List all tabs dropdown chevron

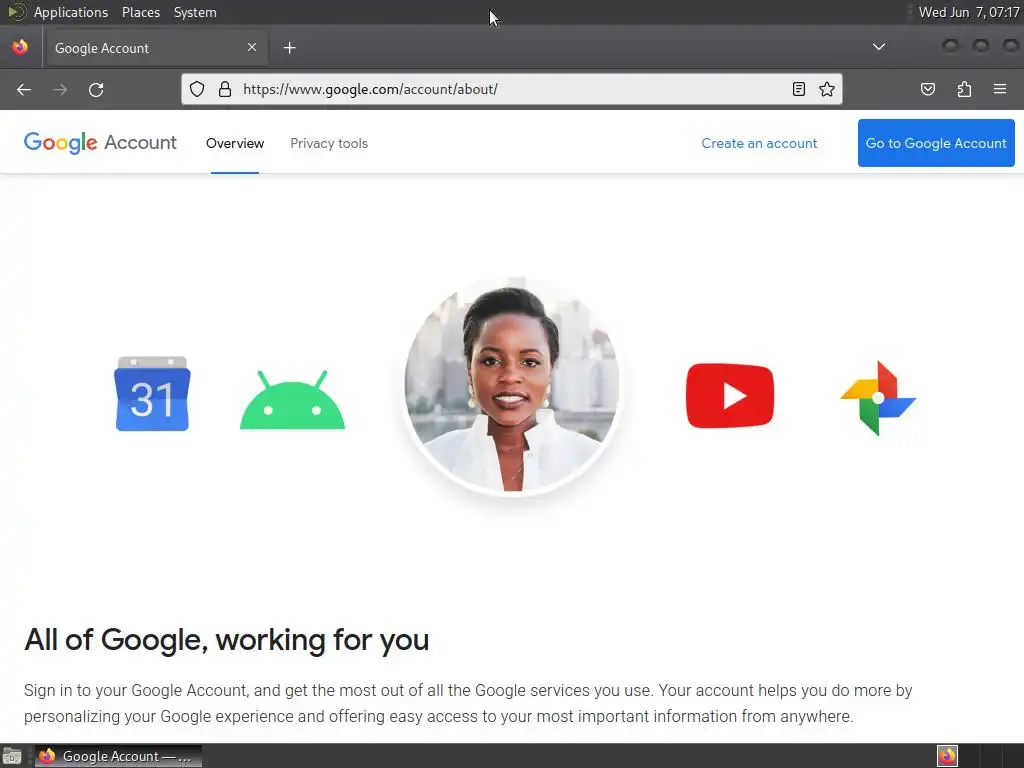point(879,47)
